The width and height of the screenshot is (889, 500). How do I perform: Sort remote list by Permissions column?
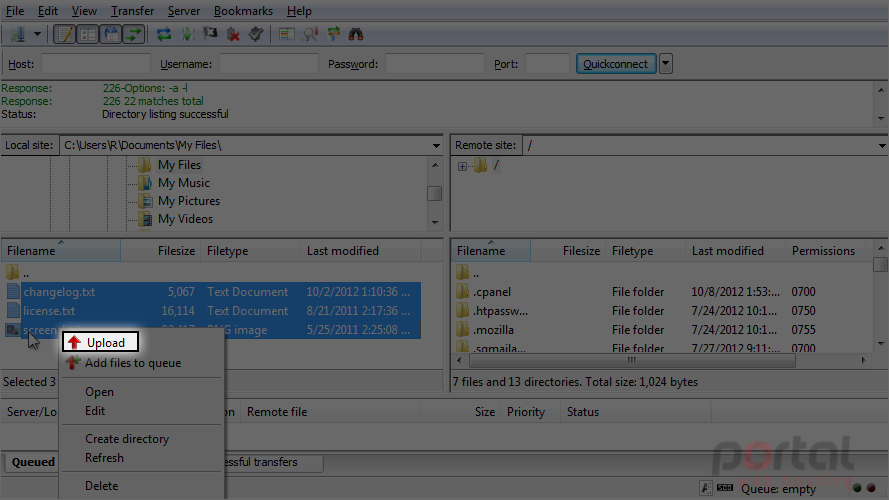824,251
